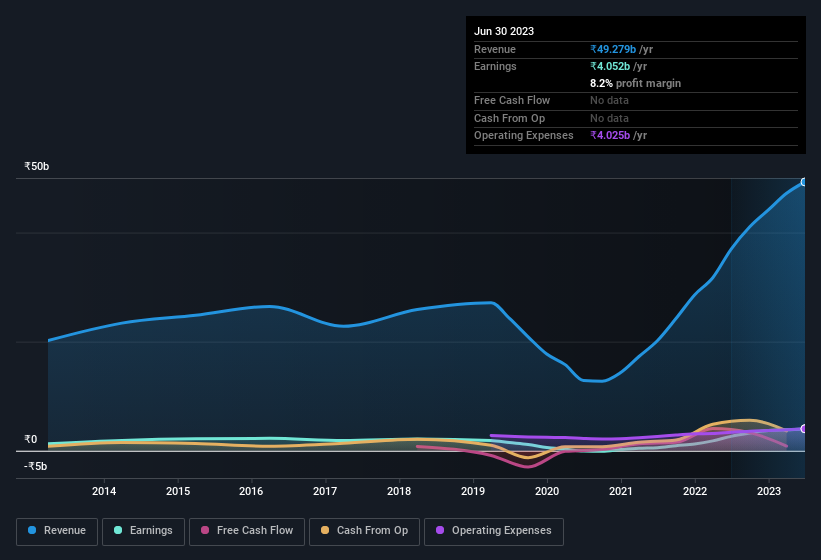Click the 2020 x-axis label

pyautogui.click(x=547, y=491)
